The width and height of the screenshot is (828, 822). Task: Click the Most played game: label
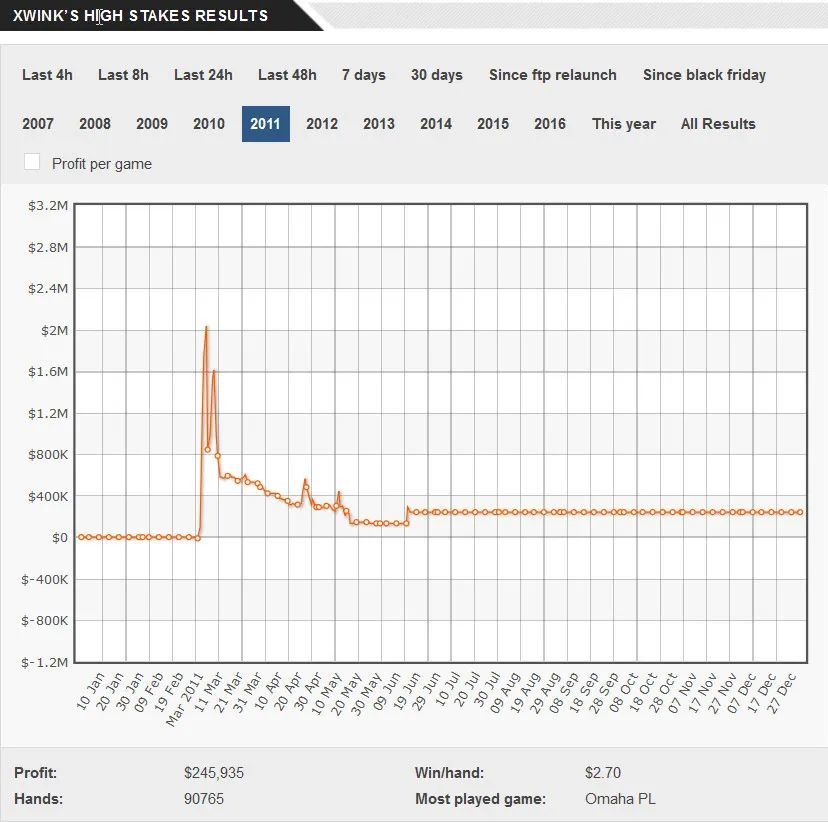[481, 799]
